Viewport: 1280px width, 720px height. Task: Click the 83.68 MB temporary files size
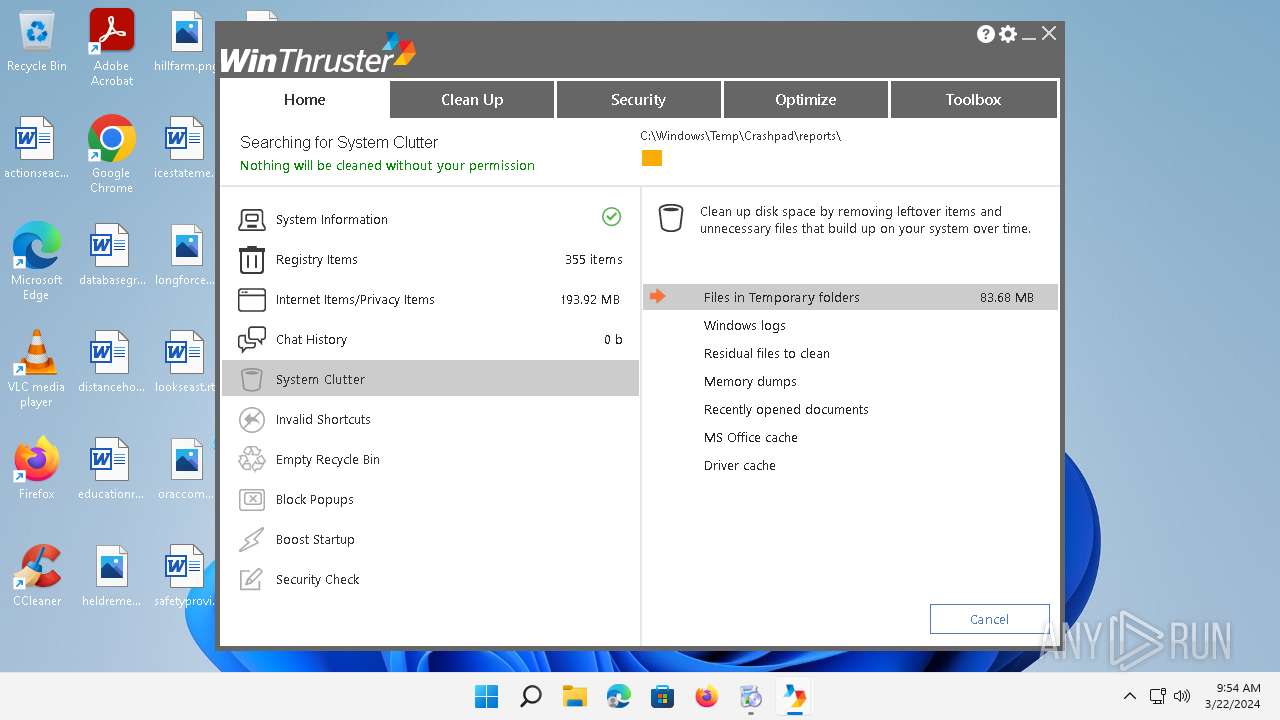[x=1007, y=297]
